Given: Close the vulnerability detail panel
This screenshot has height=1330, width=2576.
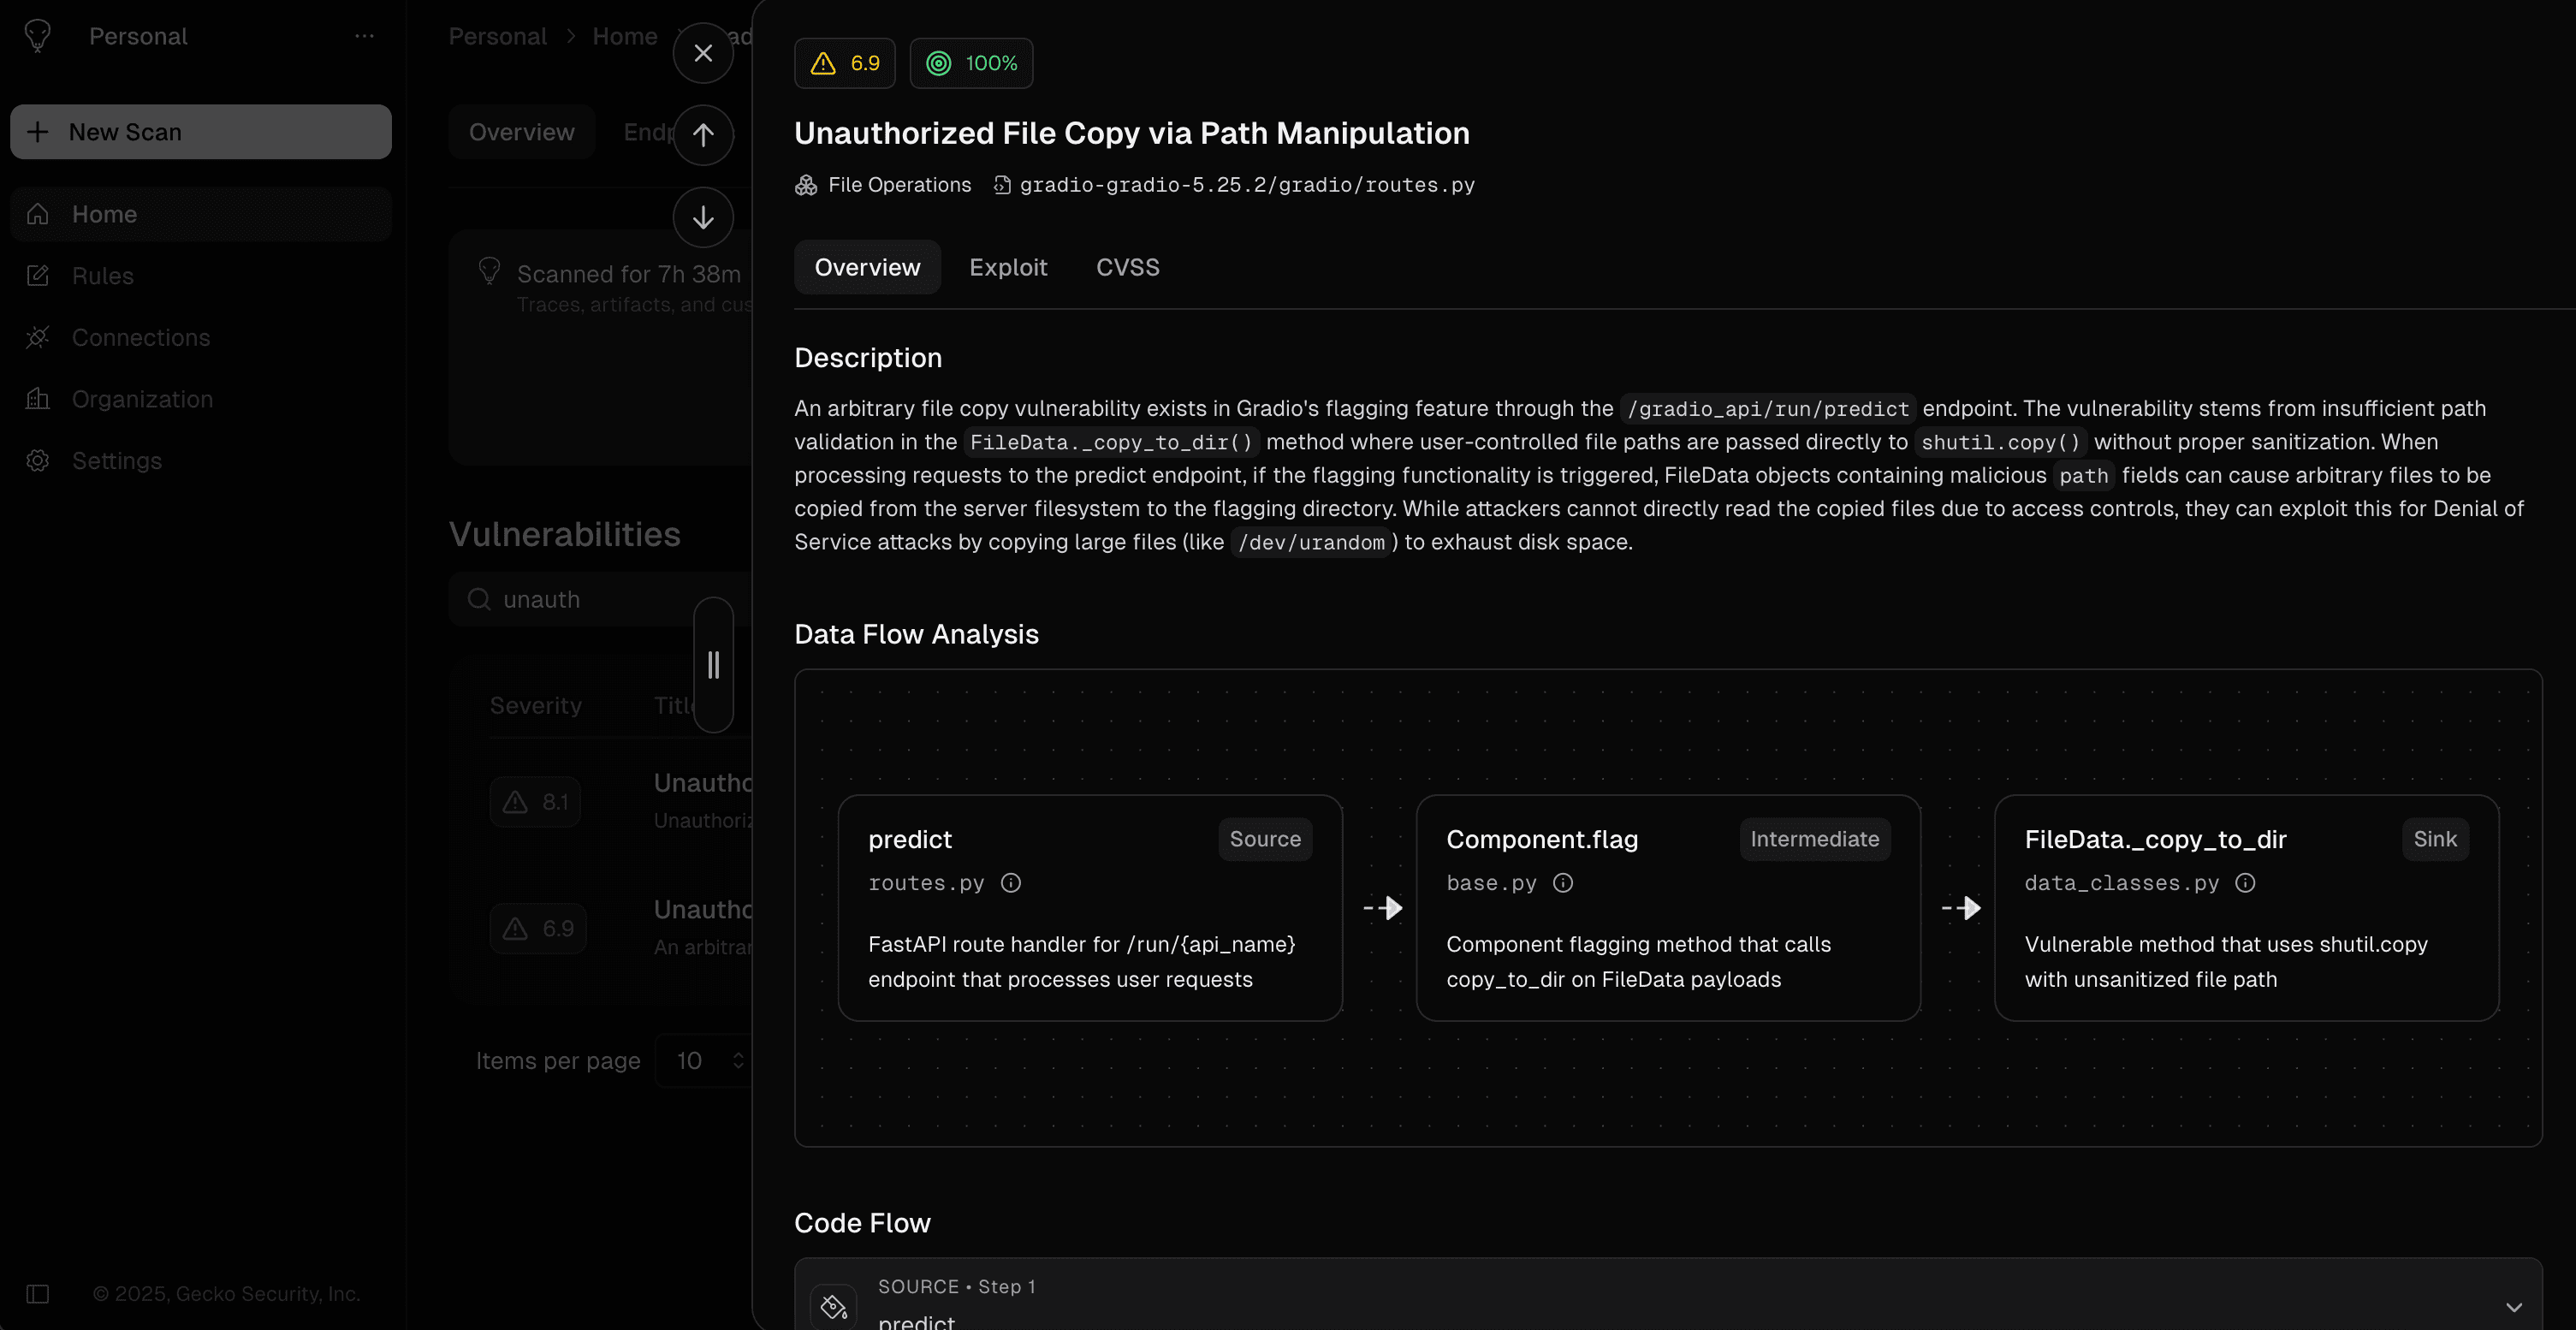Looking at the screenshot, I should 703,53.
